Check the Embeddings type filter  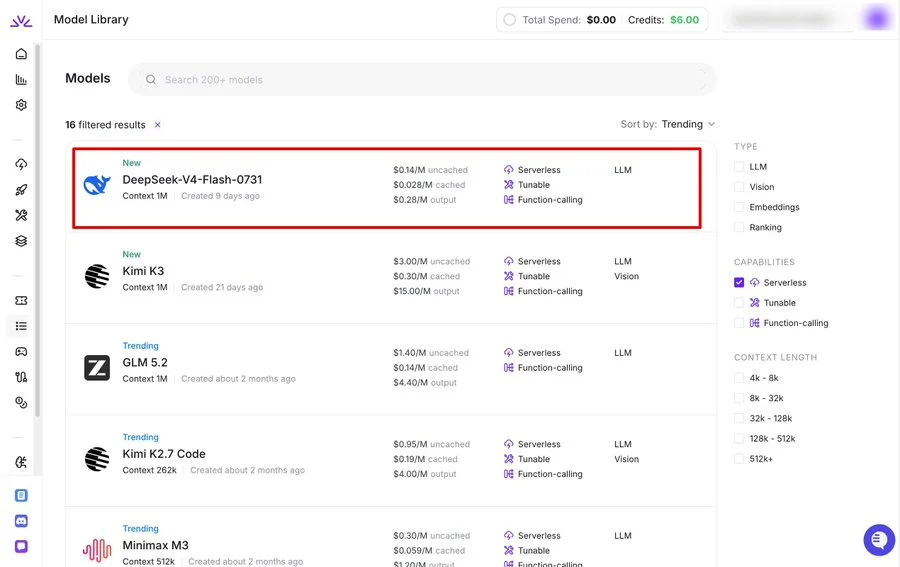point(739,207)
